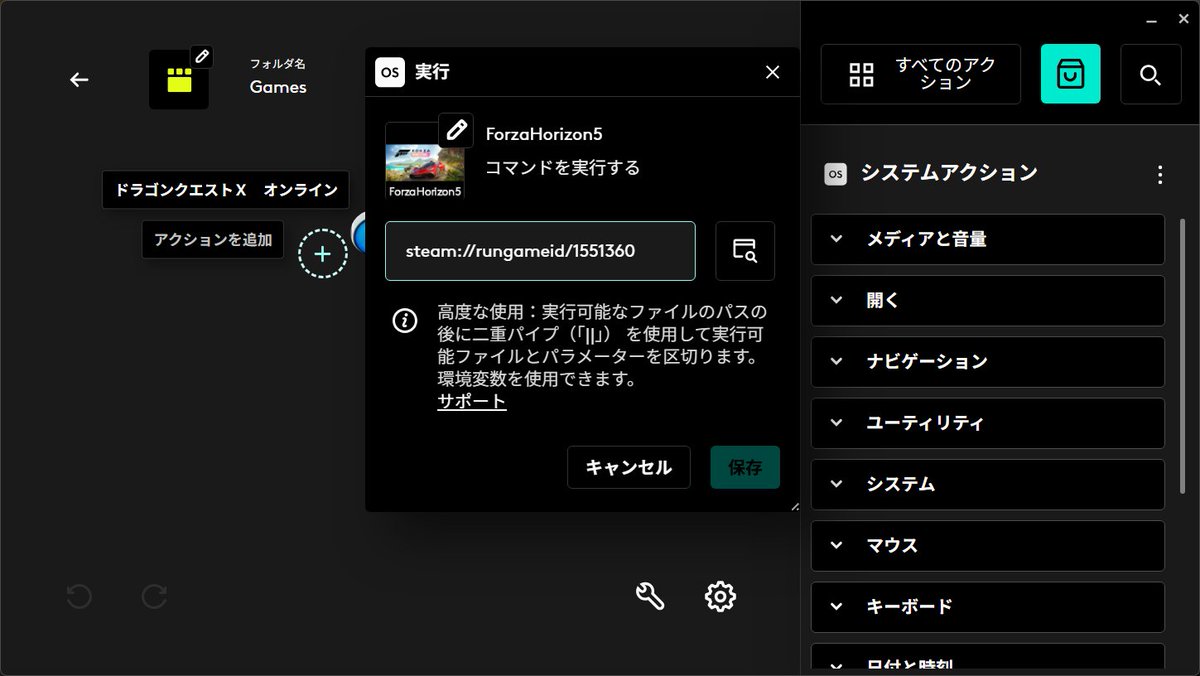1200x676 pixels.
Task: Close the 実行 dialog
Action: tap(772, 72)
